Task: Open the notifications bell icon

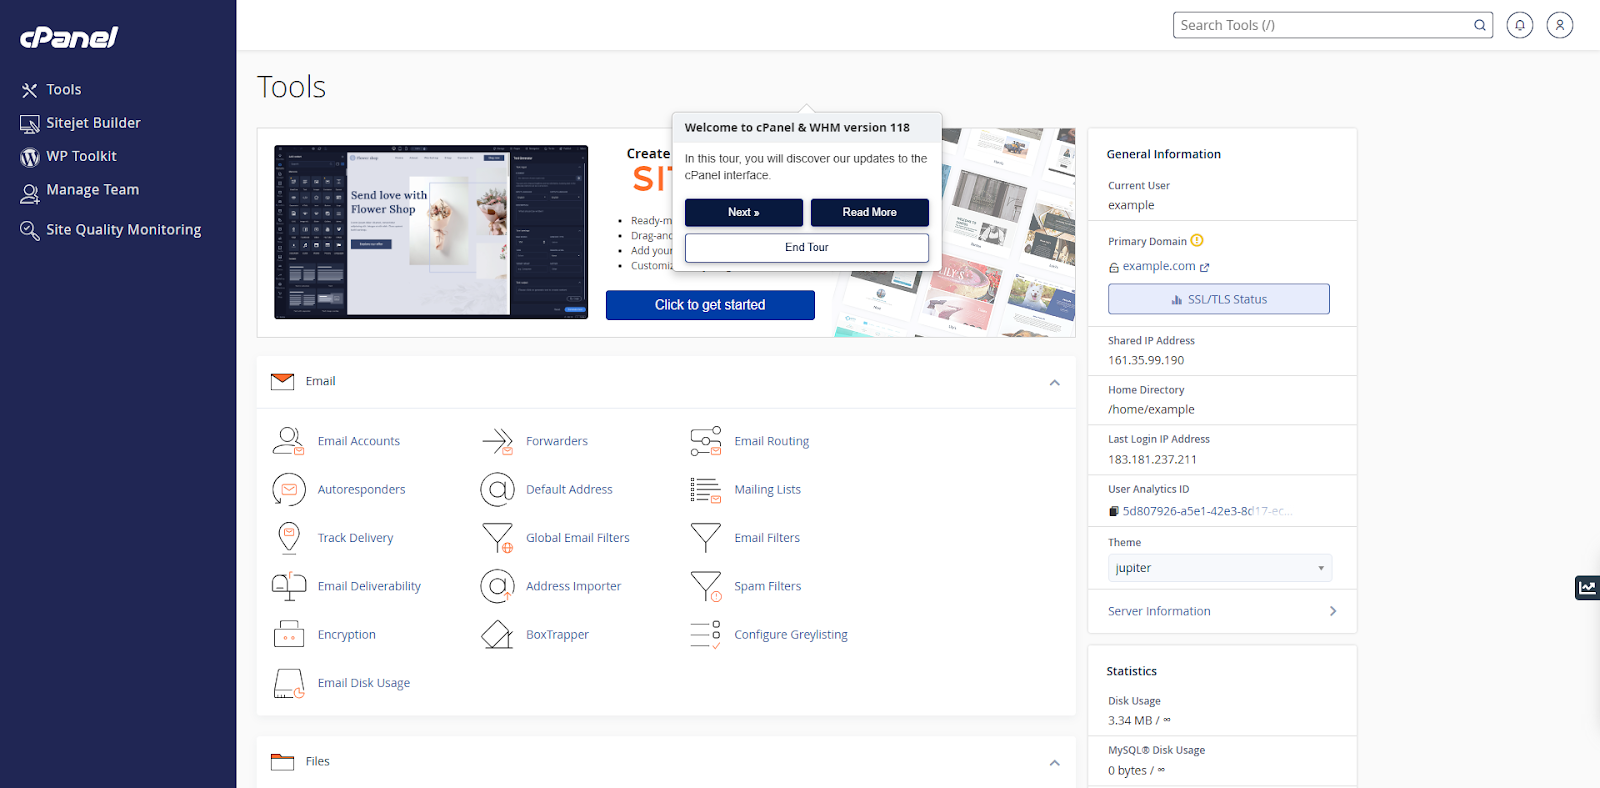Action: (1520, 25)
